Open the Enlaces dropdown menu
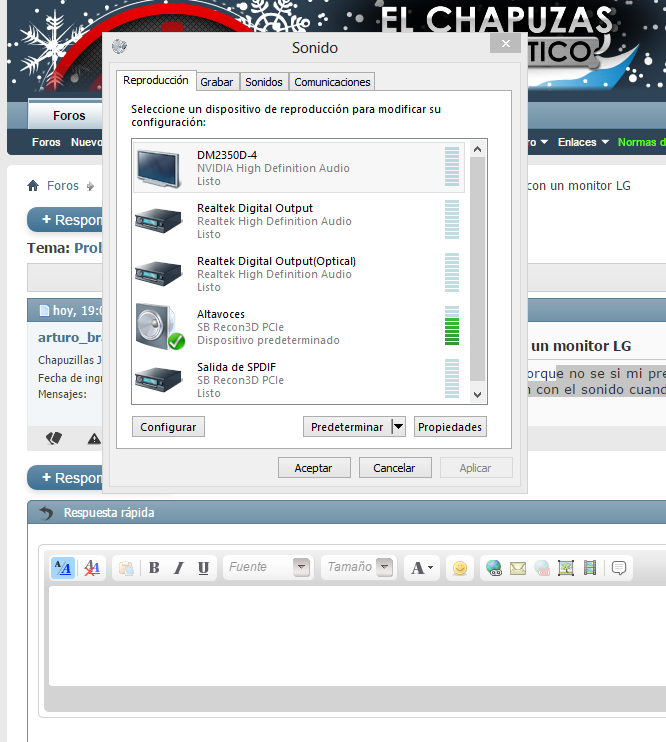The width and height of the screenshot is (666, 742). 583,142
